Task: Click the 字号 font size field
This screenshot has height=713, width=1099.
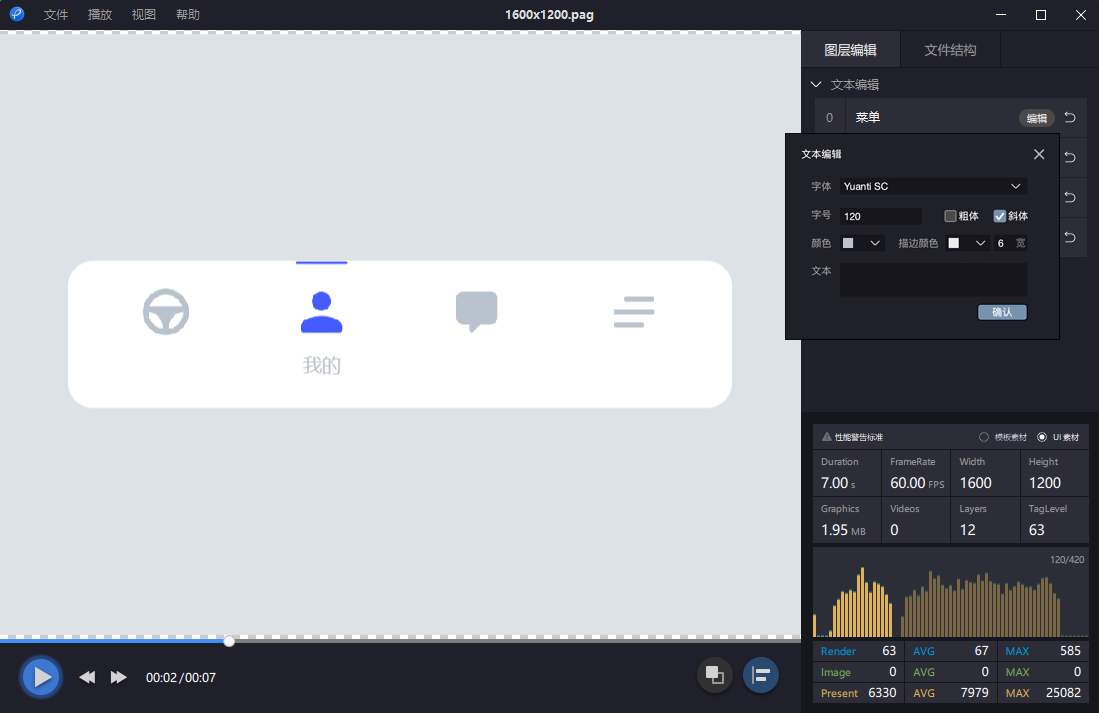Action: [880, 216]
